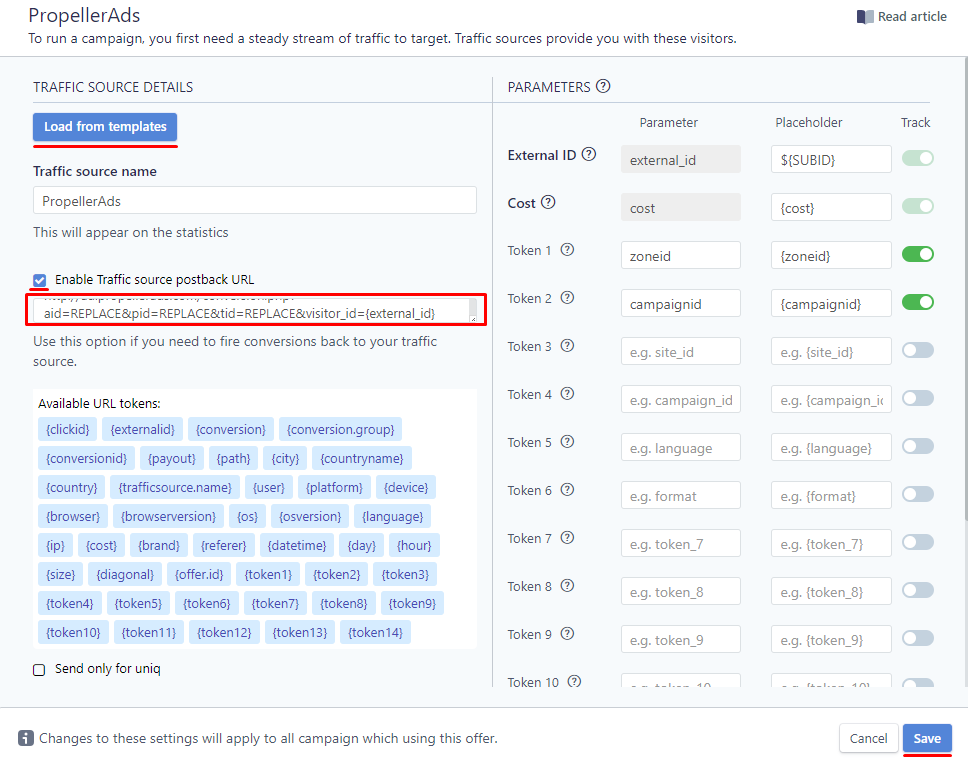Insert the {payout} URL token
Image resolution: width=968 pixels, height=762 pixels.
tap(172, 458)
